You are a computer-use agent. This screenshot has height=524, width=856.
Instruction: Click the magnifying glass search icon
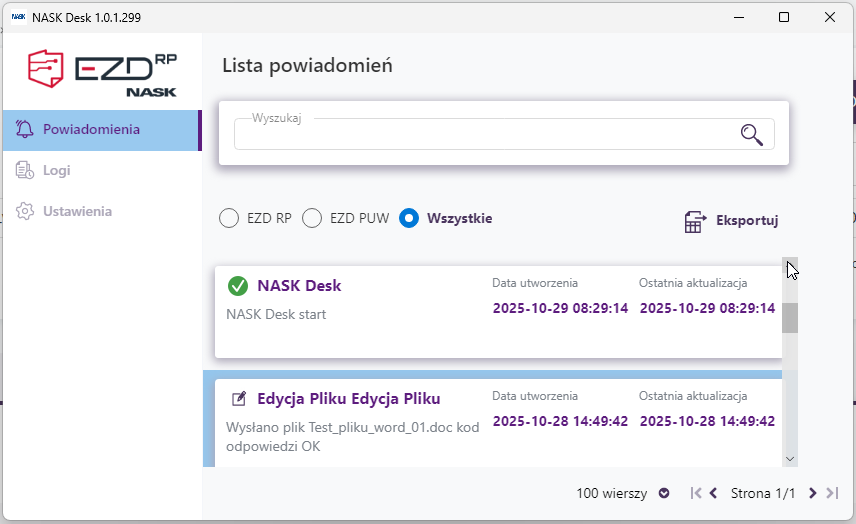(751, 135)
